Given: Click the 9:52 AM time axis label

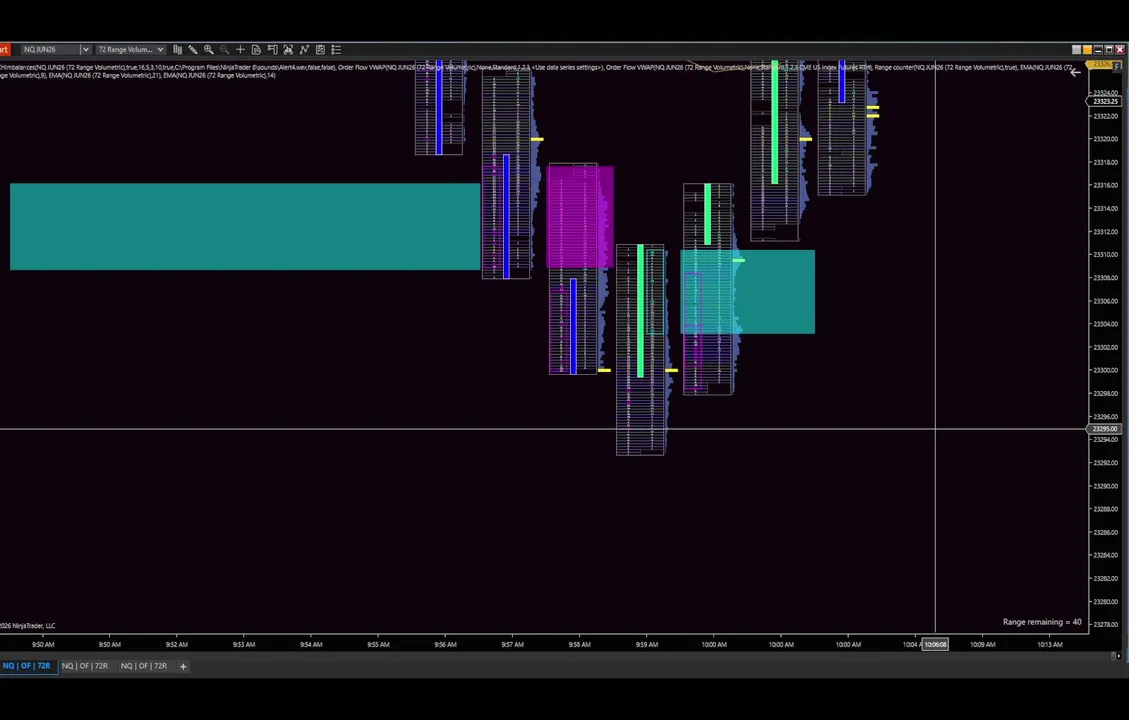Looking at the screenshot, I should [176, 644].
